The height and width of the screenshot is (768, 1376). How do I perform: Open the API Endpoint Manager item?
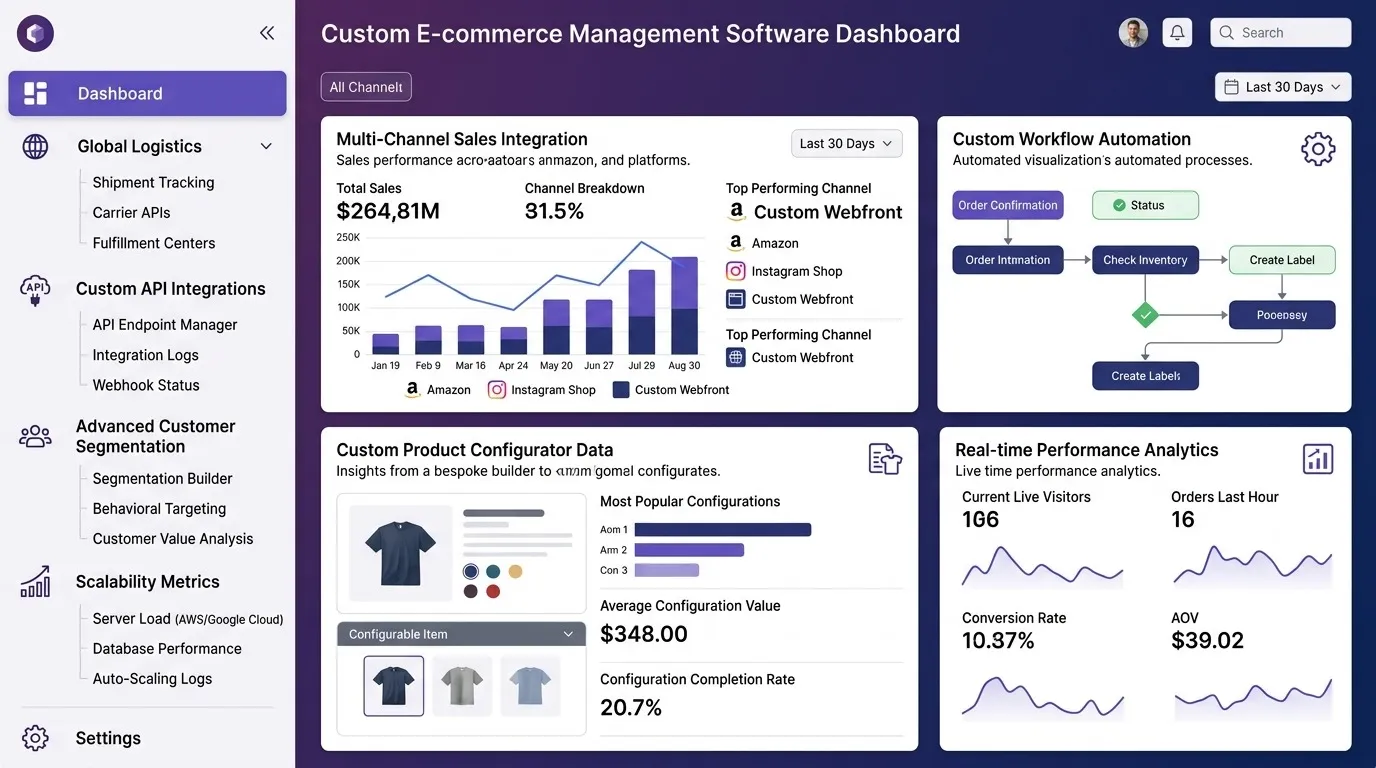(165, 325)
